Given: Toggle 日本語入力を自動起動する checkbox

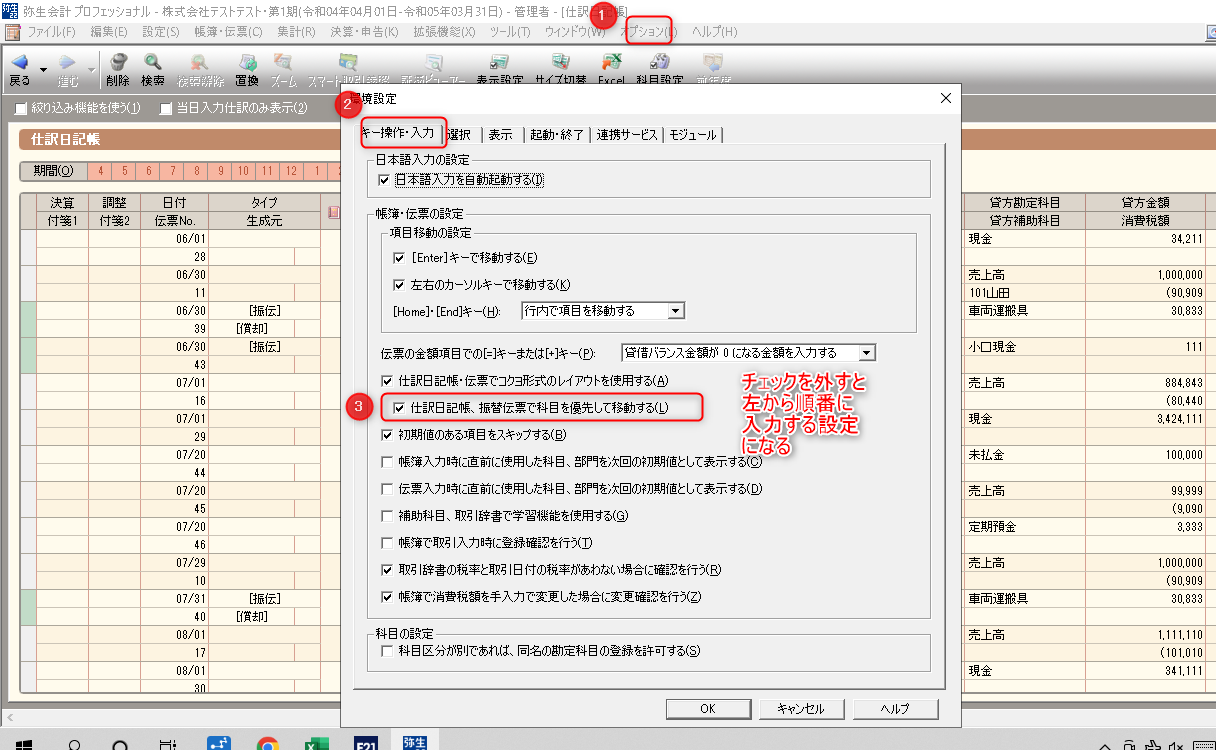Looking at the screenshot, I should click(x=385, y=180).
